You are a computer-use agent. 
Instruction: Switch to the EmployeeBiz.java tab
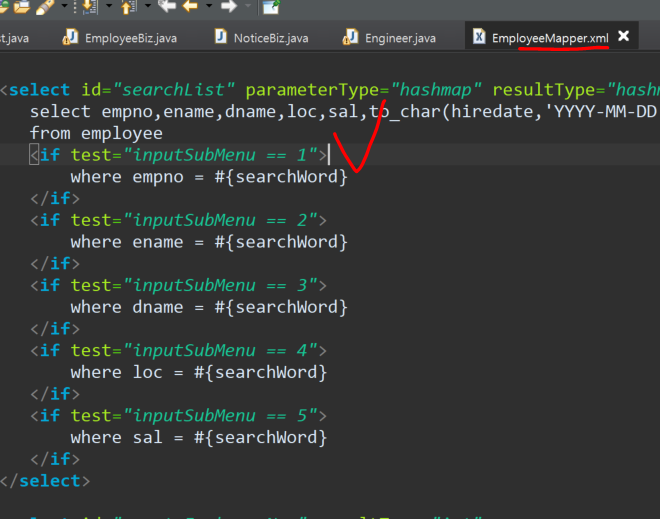(x=120, y=38)
